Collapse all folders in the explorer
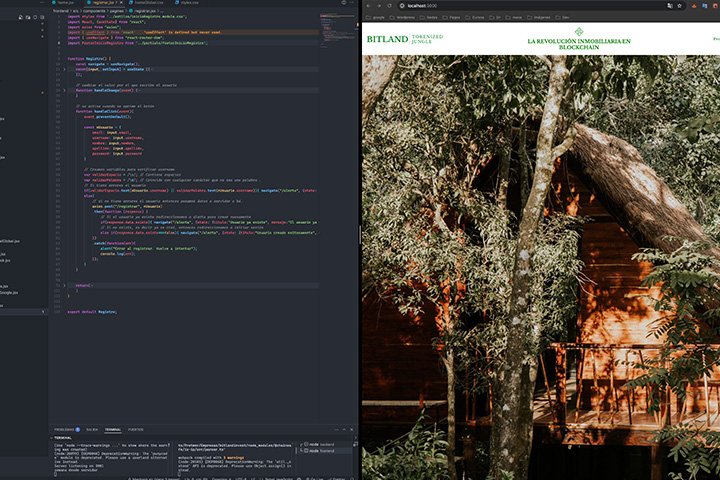720x480 pixels. click(42, 17)
